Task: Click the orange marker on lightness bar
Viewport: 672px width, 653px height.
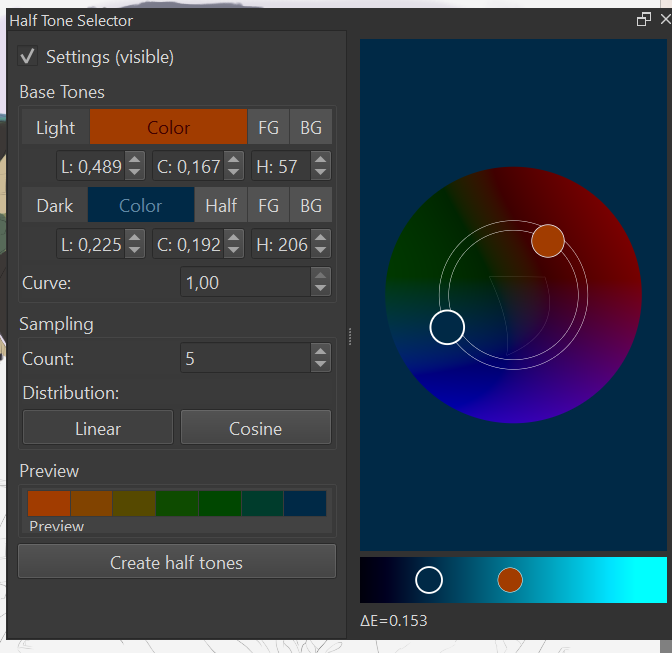Action: click(x=510, y=580)
